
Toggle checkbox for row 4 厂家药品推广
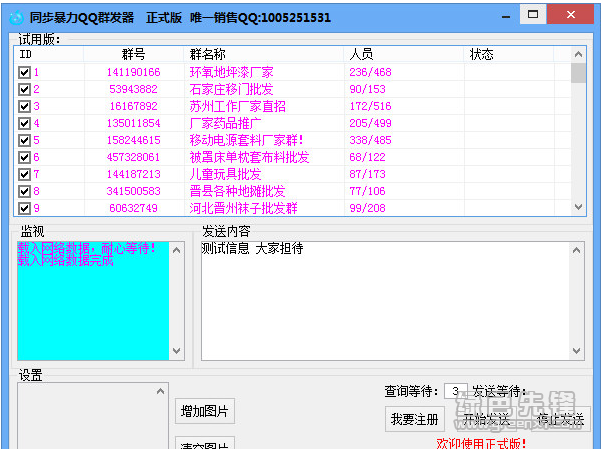(x=24, y=123)
